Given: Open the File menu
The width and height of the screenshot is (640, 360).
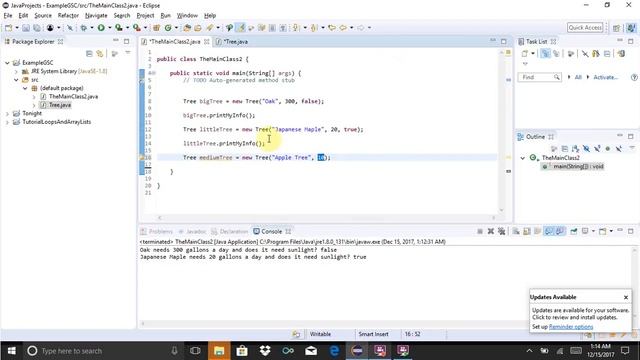Looking at the screenshot, I should click(x=8, y=16).
